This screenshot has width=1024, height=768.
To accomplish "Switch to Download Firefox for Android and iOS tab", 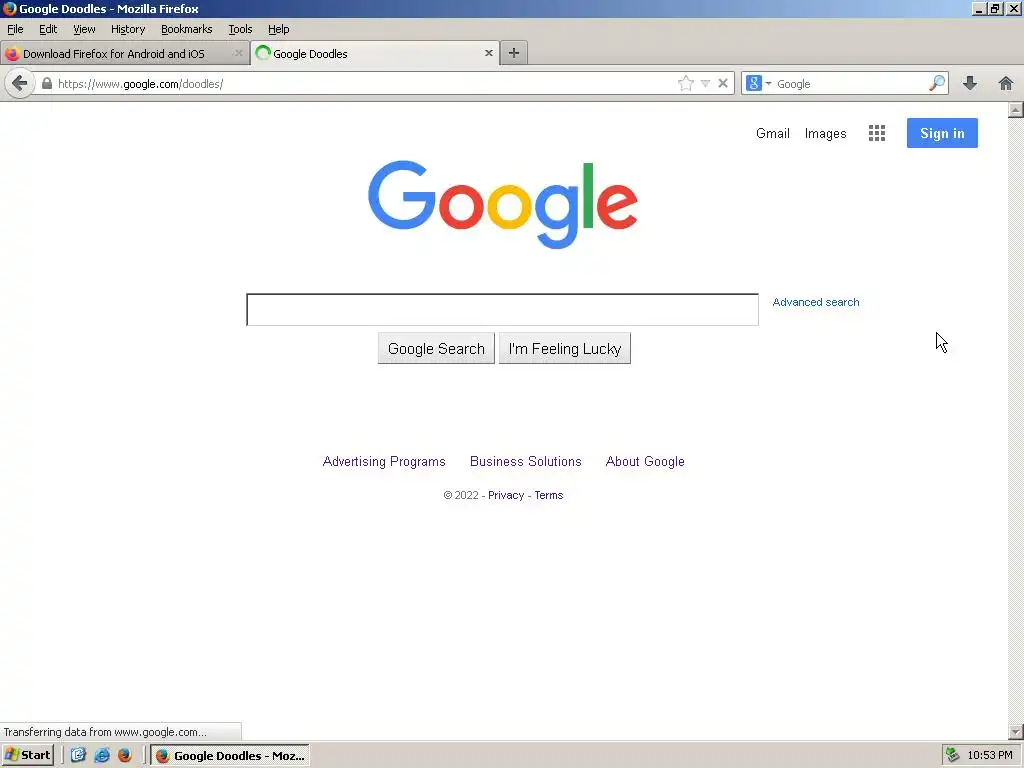I will point(114,54).
